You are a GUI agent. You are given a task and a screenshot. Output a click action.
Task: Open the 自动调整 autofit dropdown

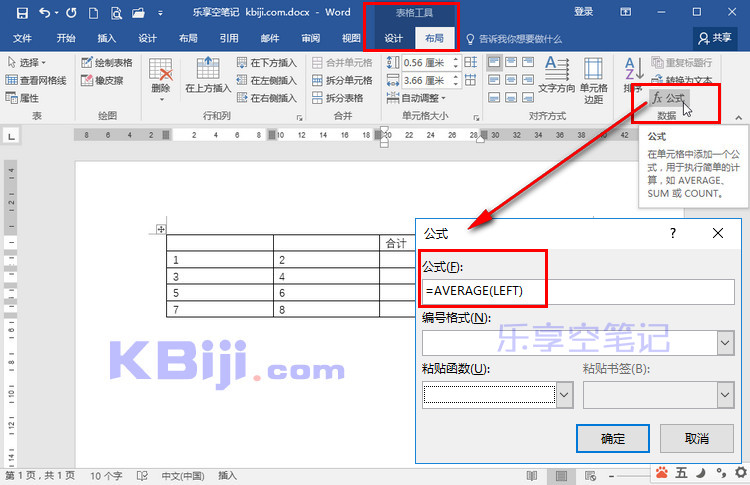coord(416,98)
